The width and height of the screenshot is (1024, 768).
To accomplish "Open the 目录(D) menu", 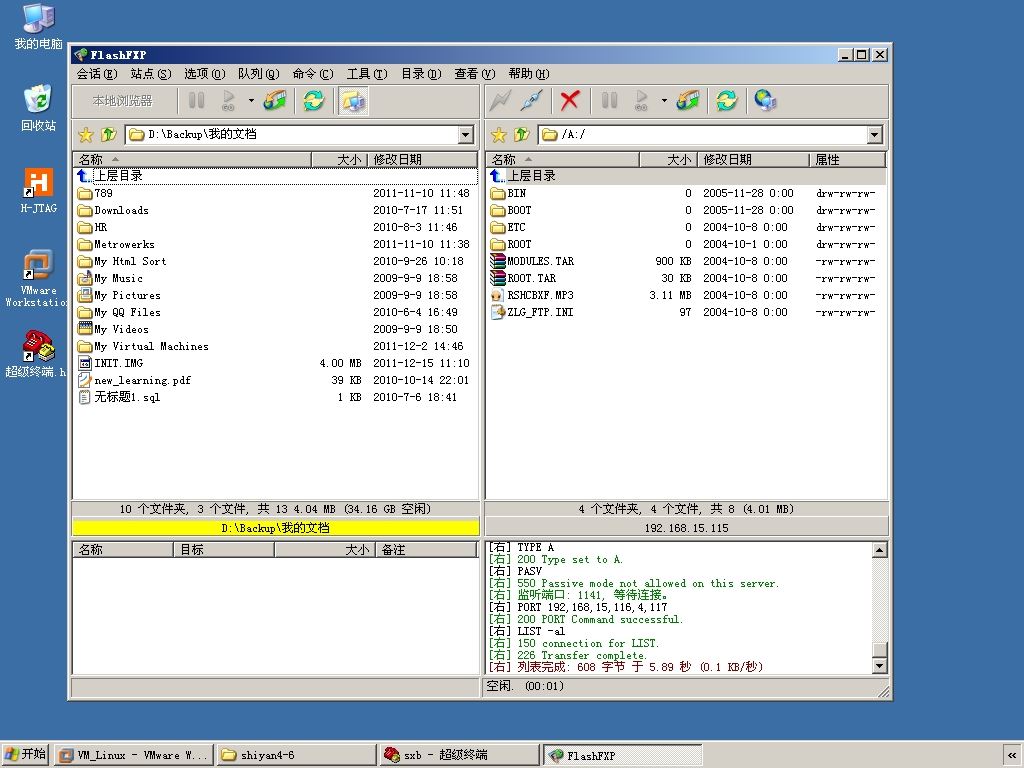I will pos(421,74).
